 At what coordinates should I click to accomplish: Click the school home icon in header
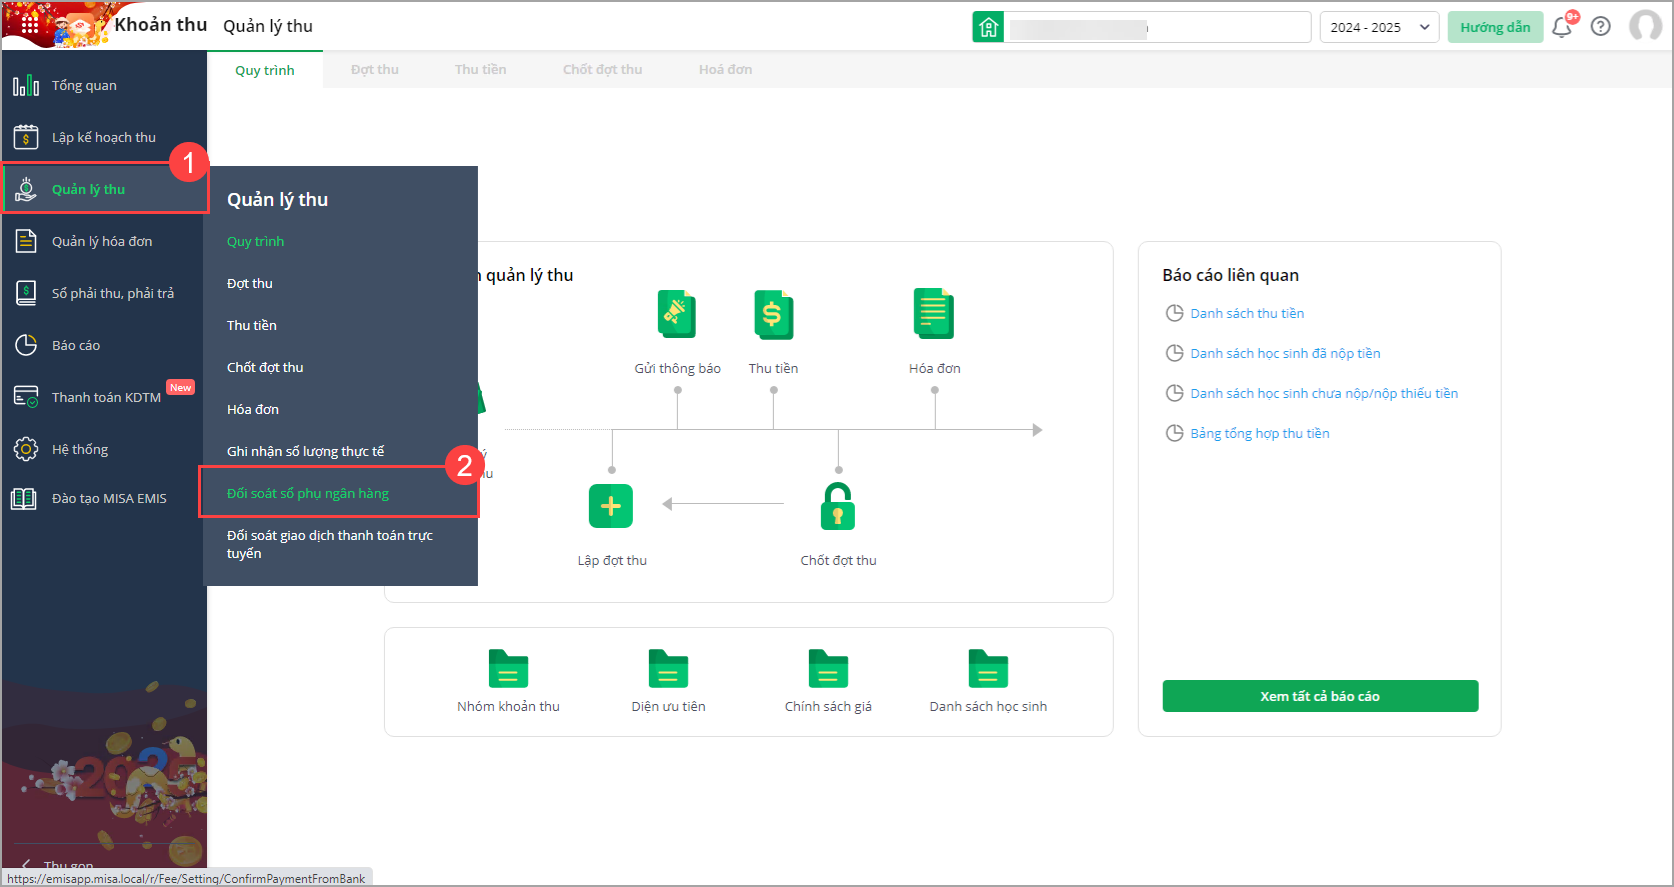pos(988,27)
